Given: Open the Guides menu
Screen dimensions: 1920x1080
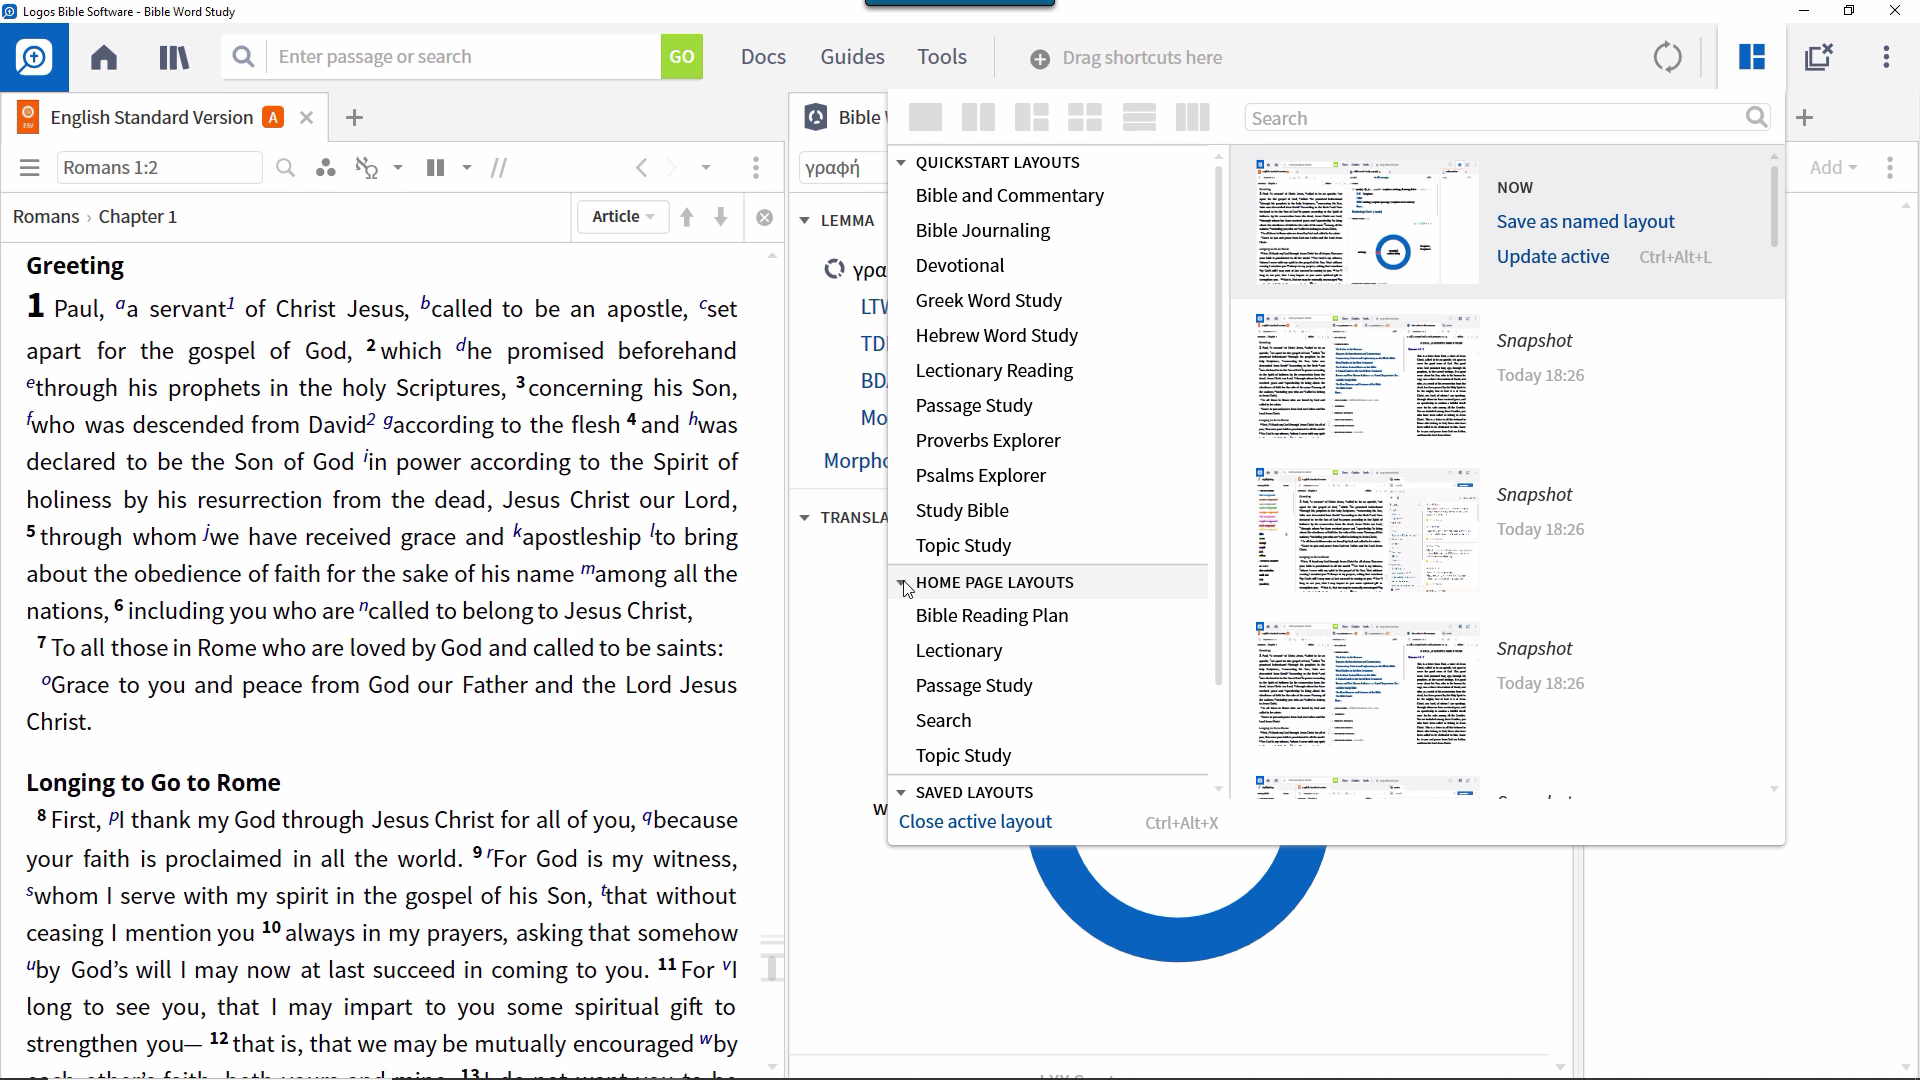Looking at the screenshot, I should [852, 57].
